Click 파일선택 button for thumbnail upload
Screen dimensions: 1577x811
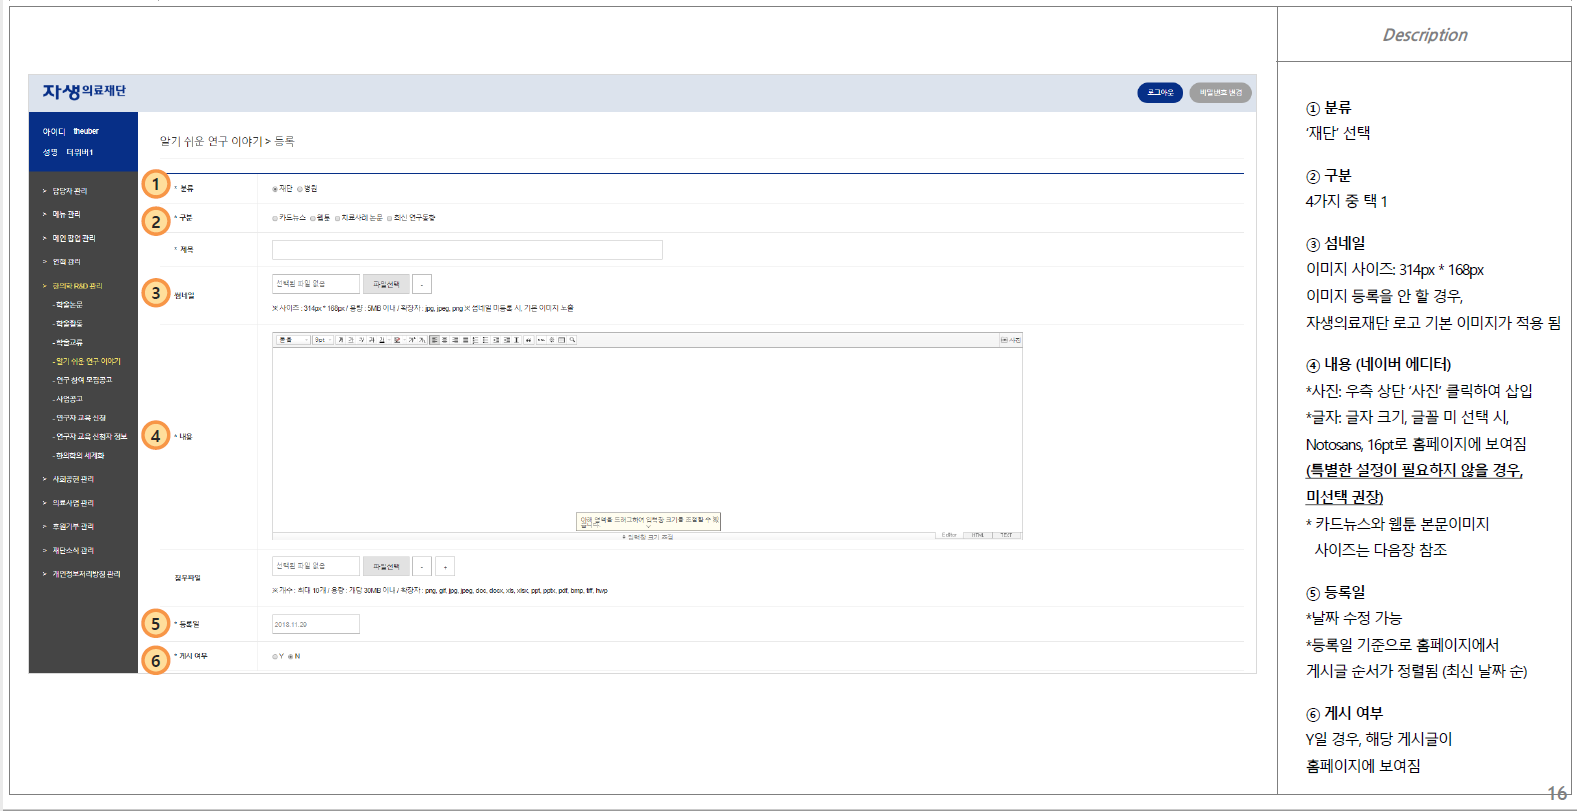386,284
